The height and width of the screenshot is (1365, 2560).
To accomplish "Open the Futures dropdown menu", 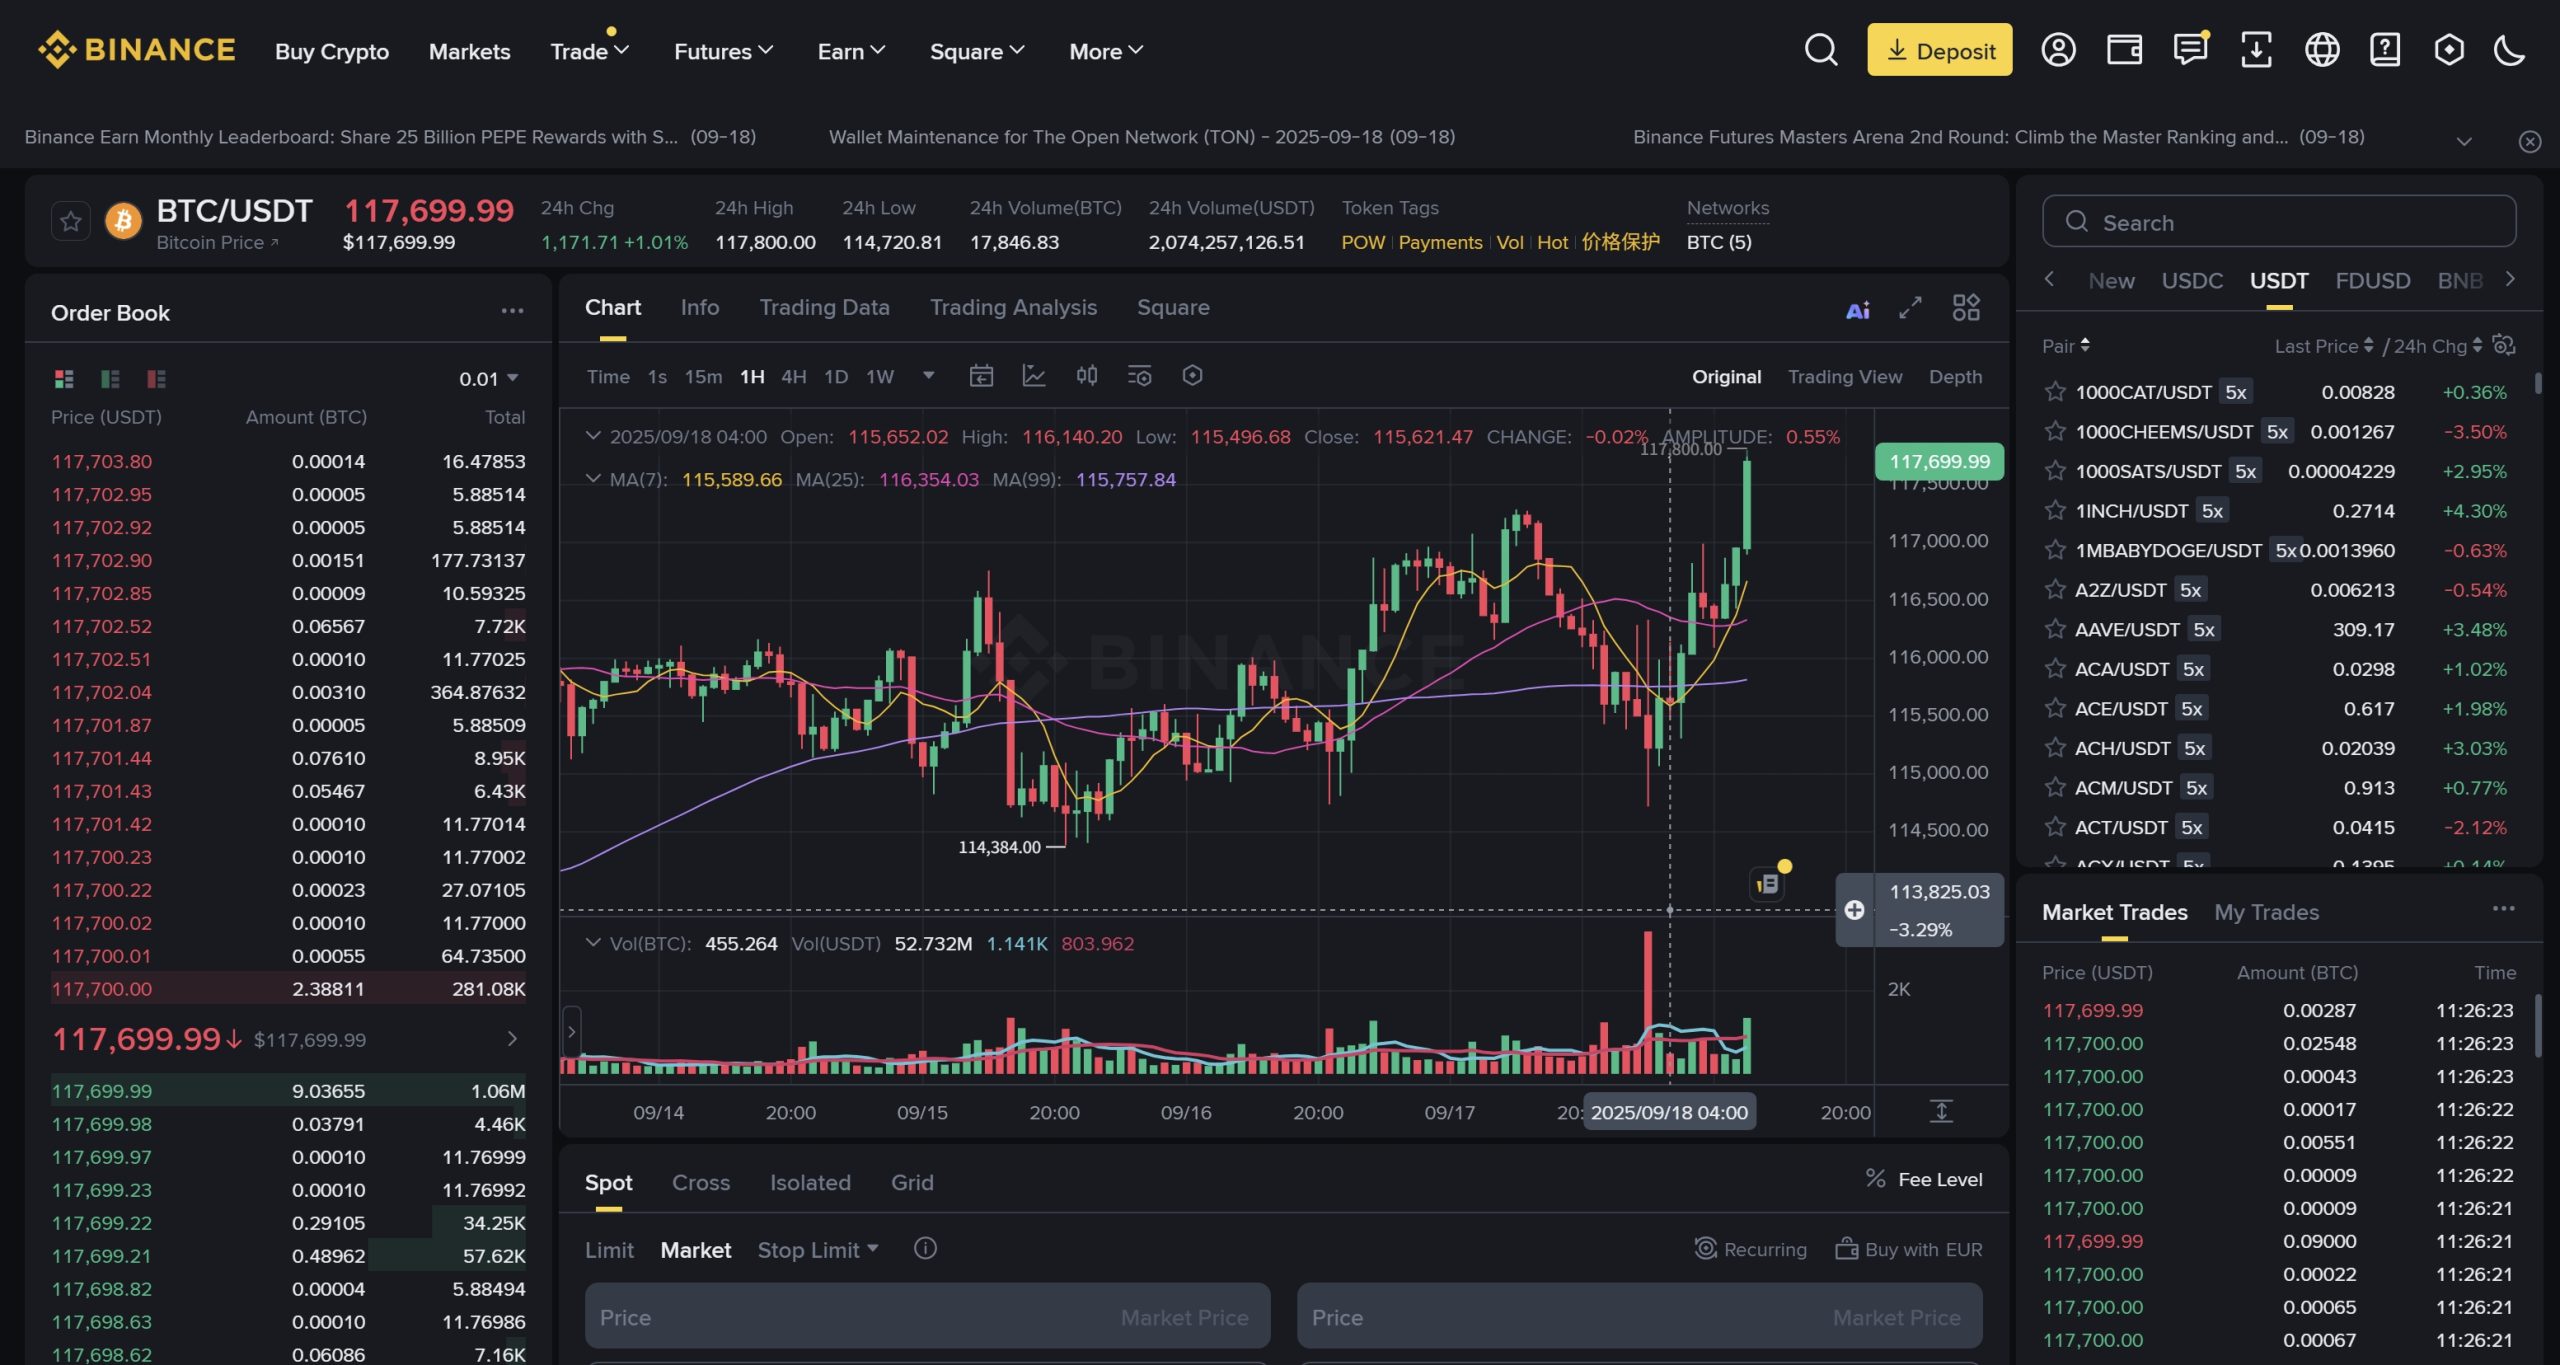I will (723, 51).
